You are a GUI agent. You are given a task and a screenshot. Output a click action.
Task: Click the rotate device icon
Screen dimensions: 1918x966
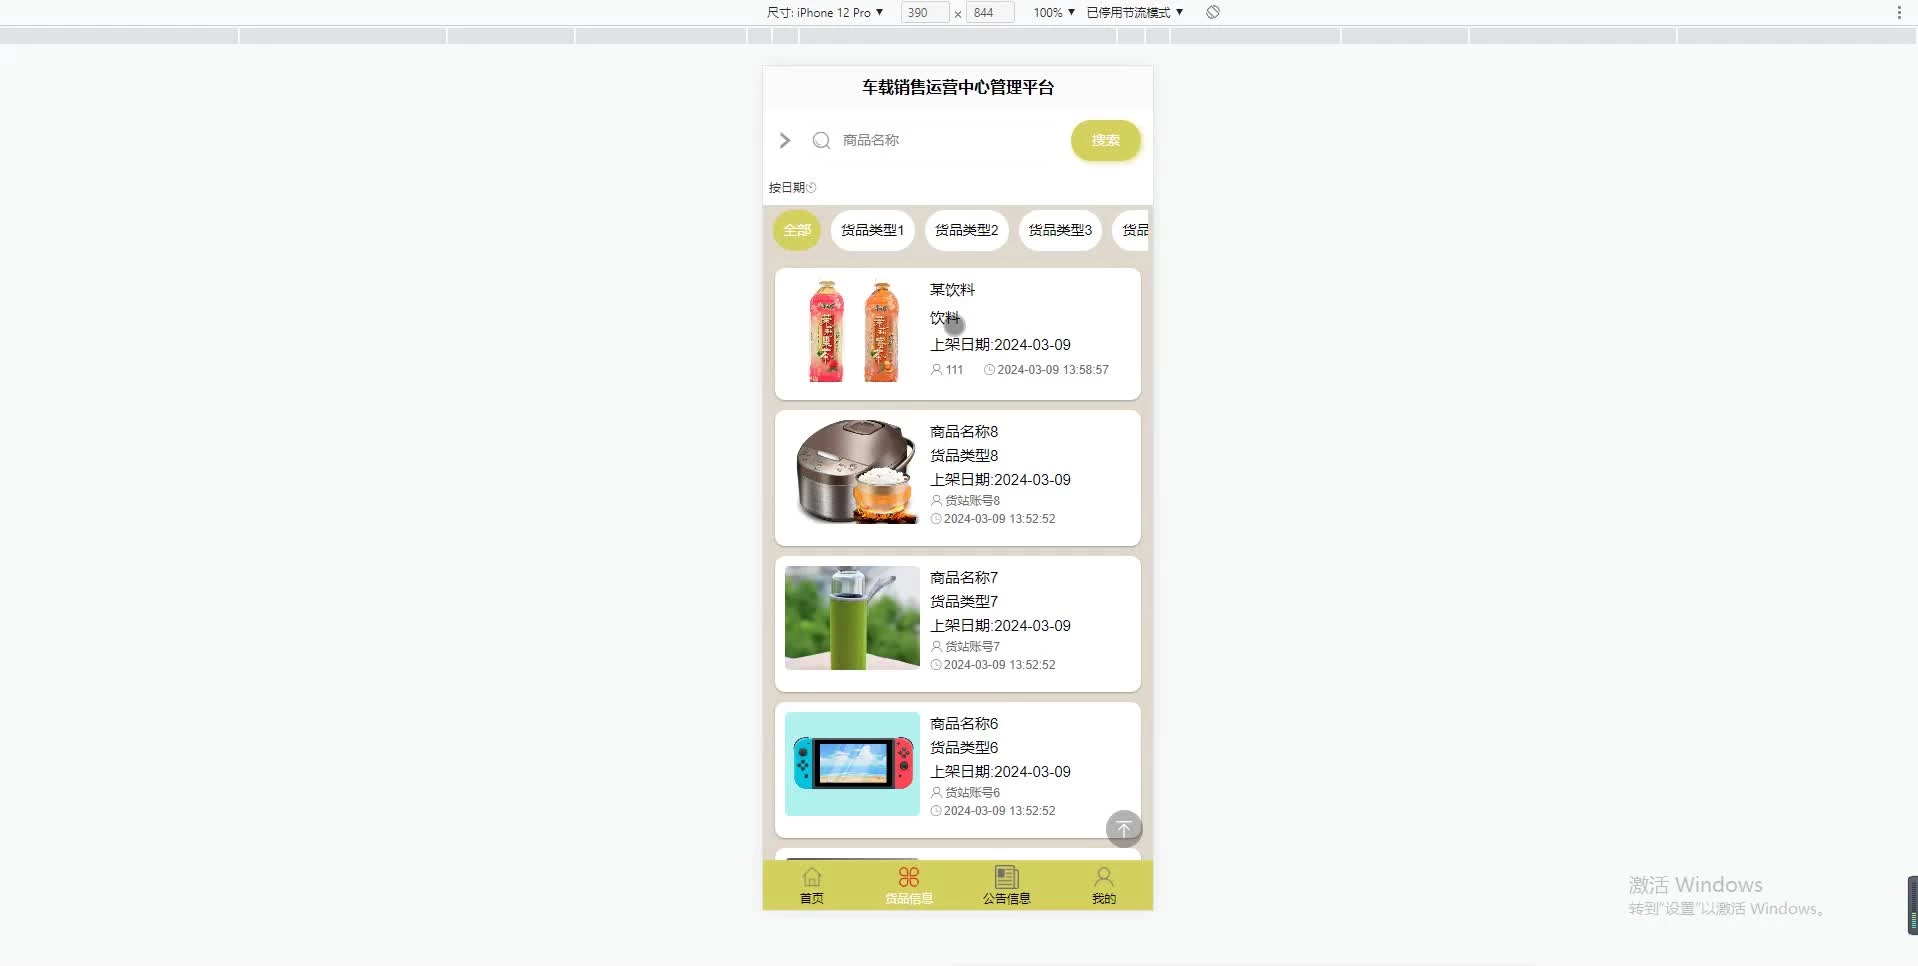click(x=1213, y=12)
